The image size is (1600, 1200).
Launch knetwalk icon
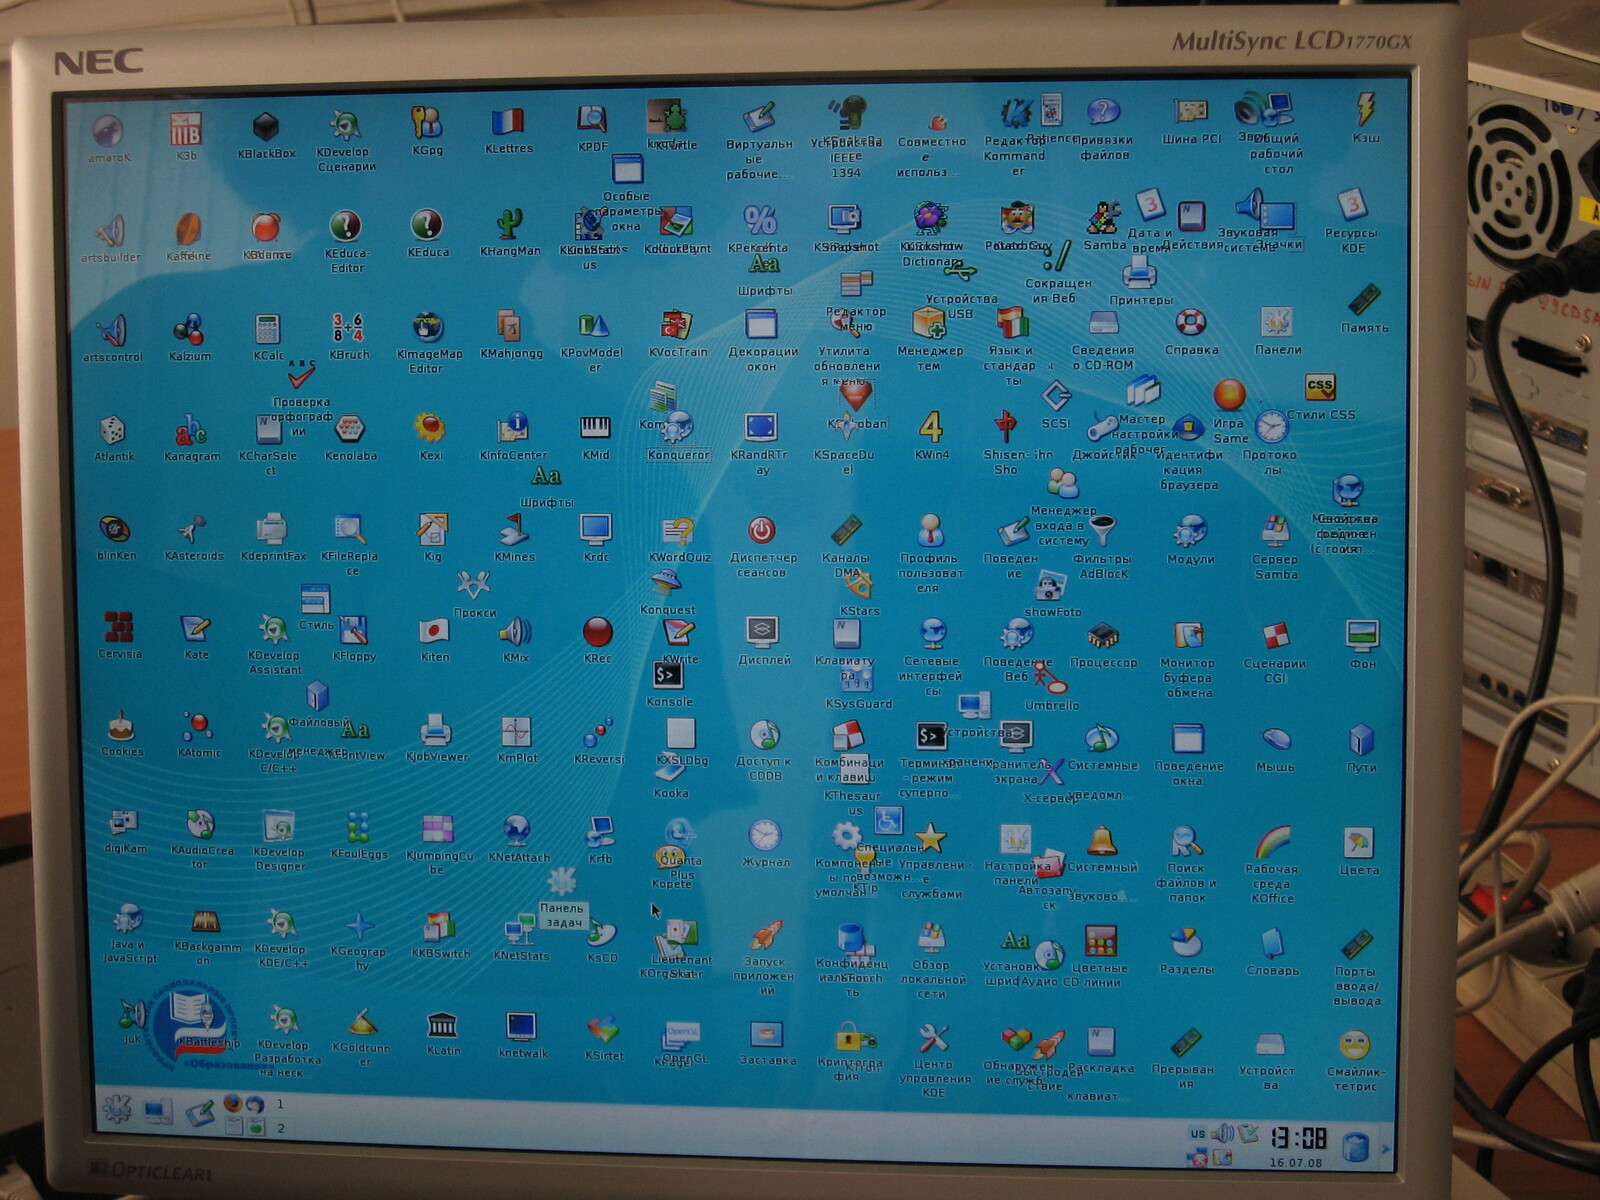coord(522,1027)
